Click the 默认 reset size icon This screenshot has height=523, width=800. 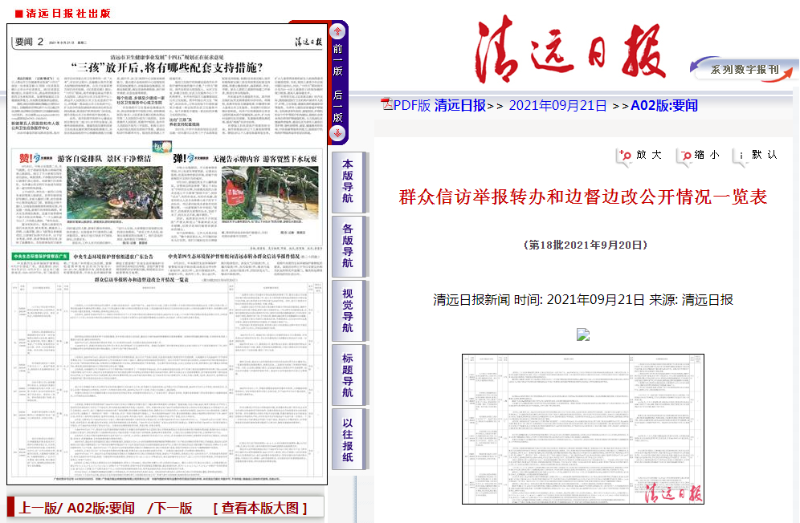pyautogui.click(x=741, y=156)
